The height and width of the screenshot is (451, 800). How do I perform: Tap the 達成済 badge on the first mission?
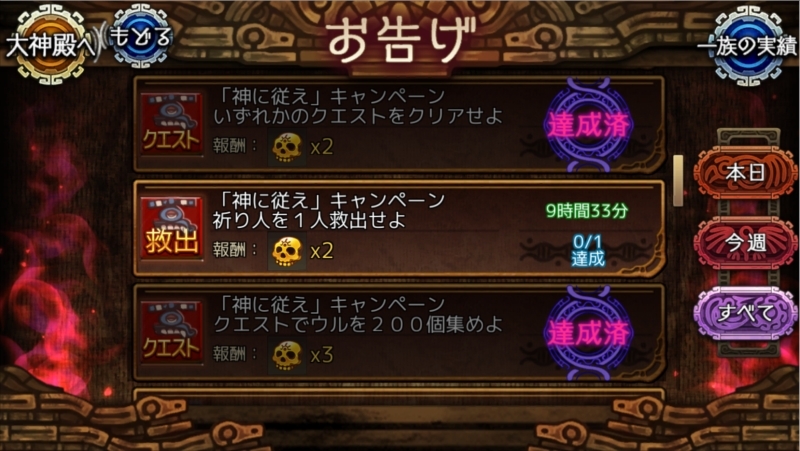(588, 125)
